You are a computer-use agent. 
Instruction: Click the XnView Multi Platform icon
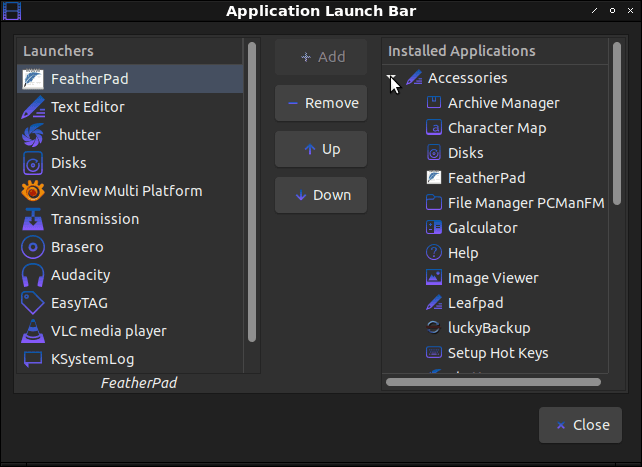click(x=33, y=191)
